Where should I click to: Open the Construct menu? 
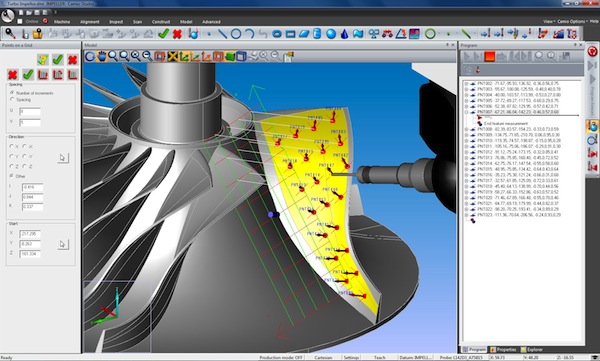click(161, 22)
